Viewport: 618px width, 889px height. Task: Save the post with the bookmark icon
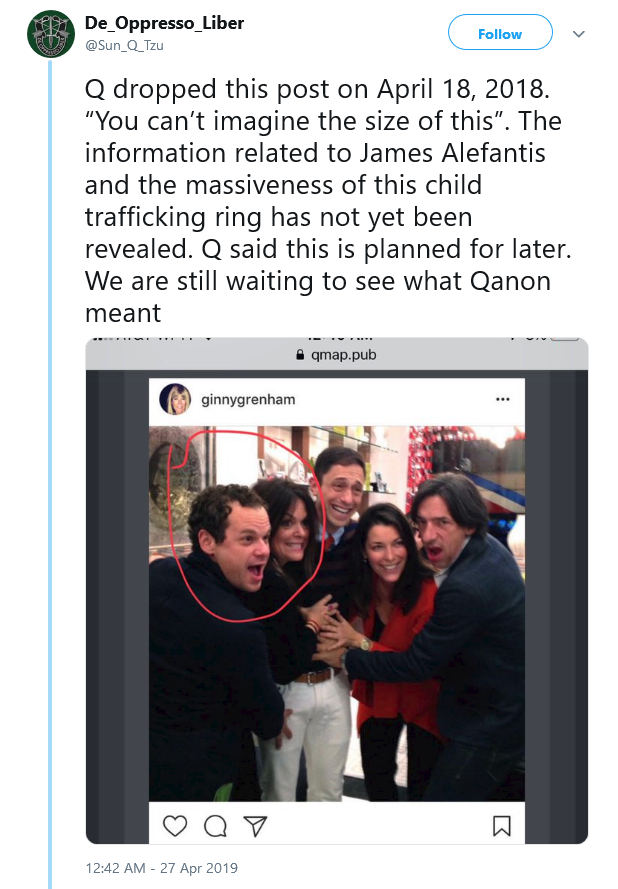tap(502, 826)
